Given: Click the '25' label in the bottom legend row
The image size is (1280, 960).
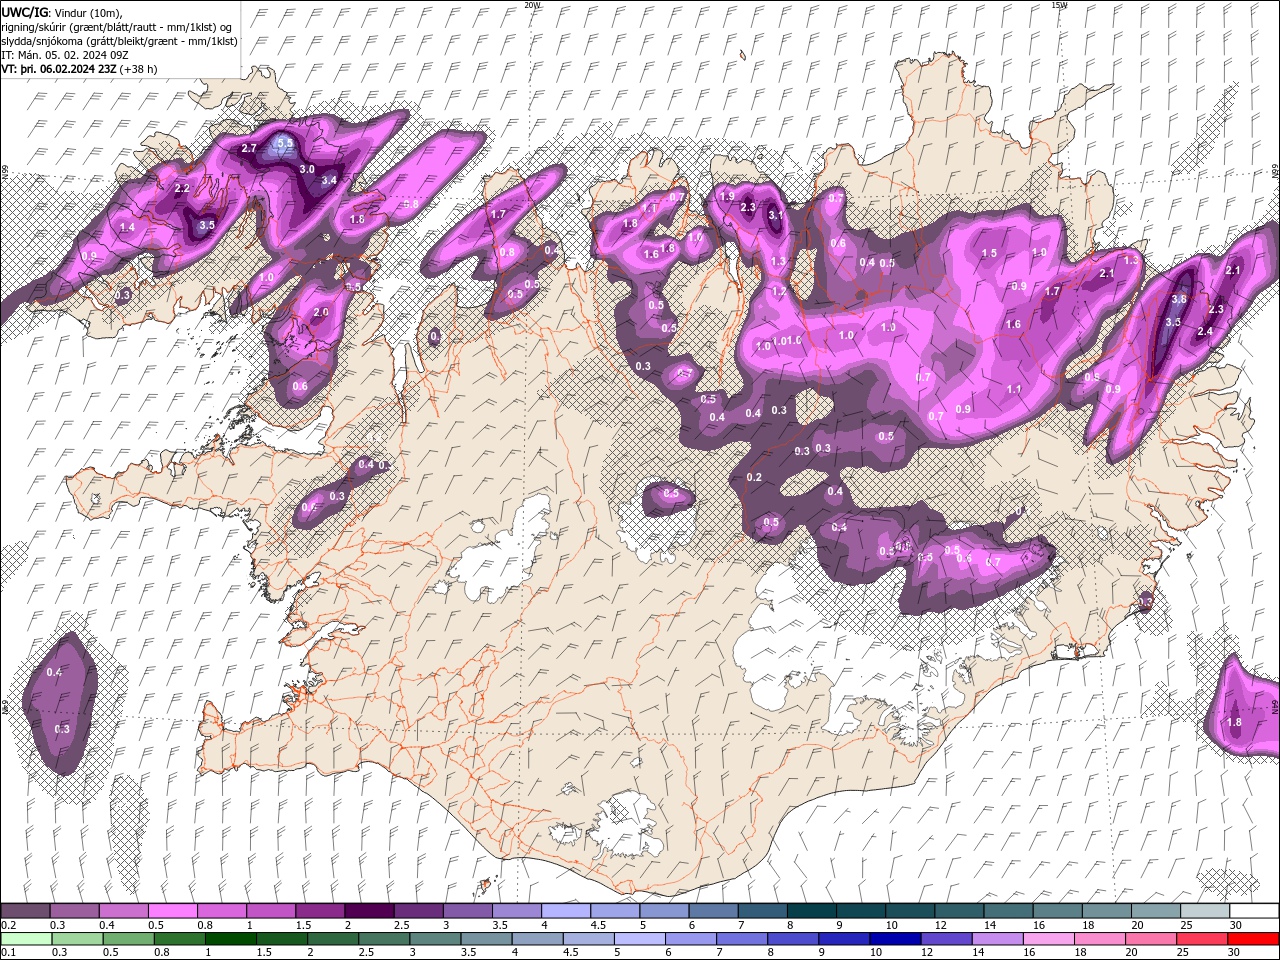Looking at the screenshot, I should (1184, 952).
